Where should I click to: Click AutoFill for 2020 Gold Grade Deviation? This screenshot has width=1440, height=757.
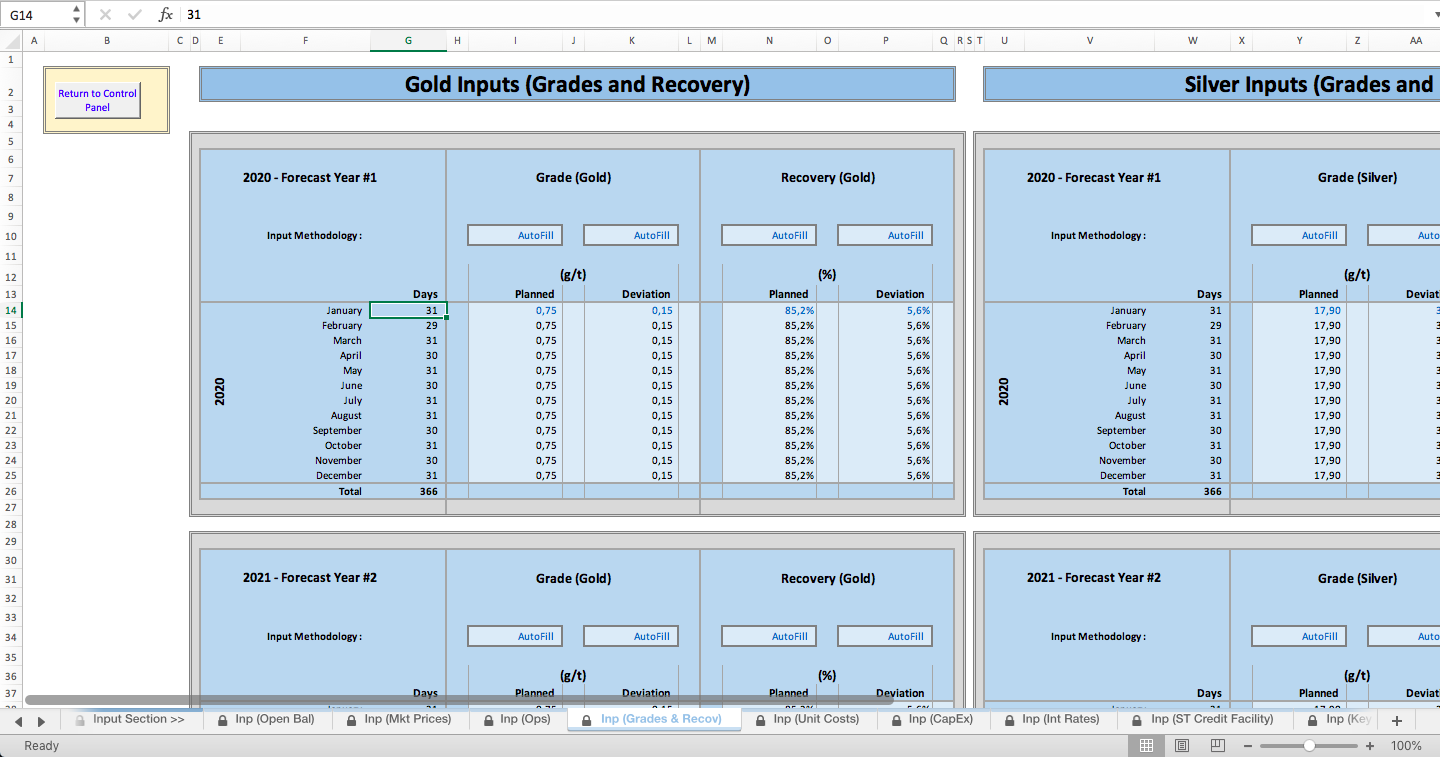pyautogui.click(x=631, y=235)
